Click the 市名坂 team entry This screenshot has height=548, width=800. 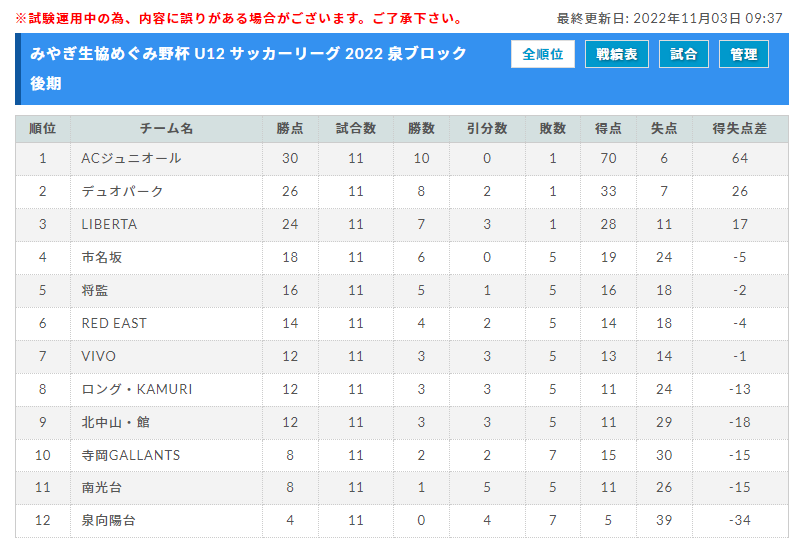point(102,257)
